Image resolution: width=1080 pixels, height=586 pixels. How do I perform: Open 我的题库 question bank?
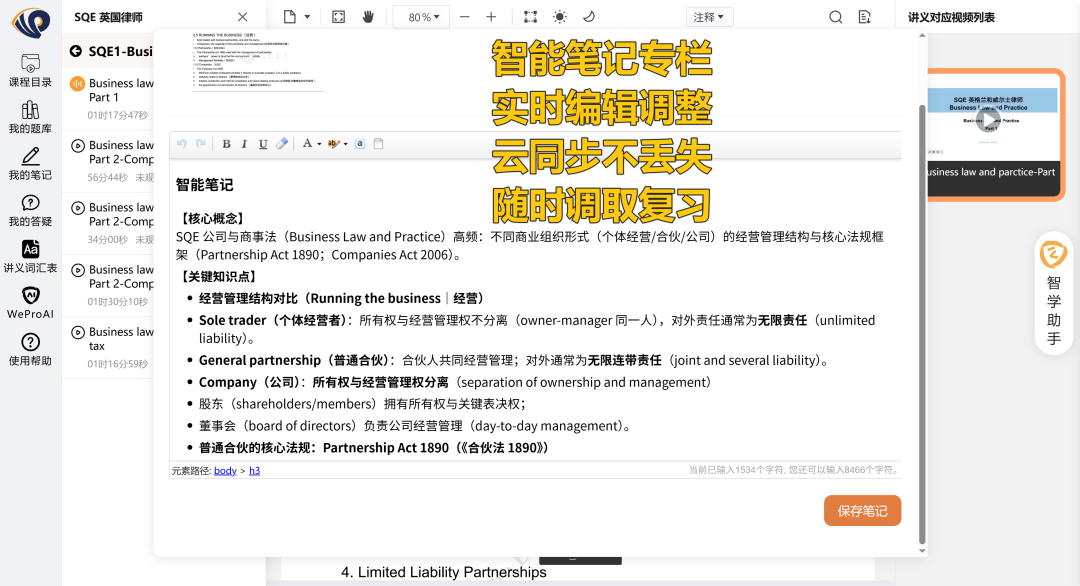(x=30, y=117)
